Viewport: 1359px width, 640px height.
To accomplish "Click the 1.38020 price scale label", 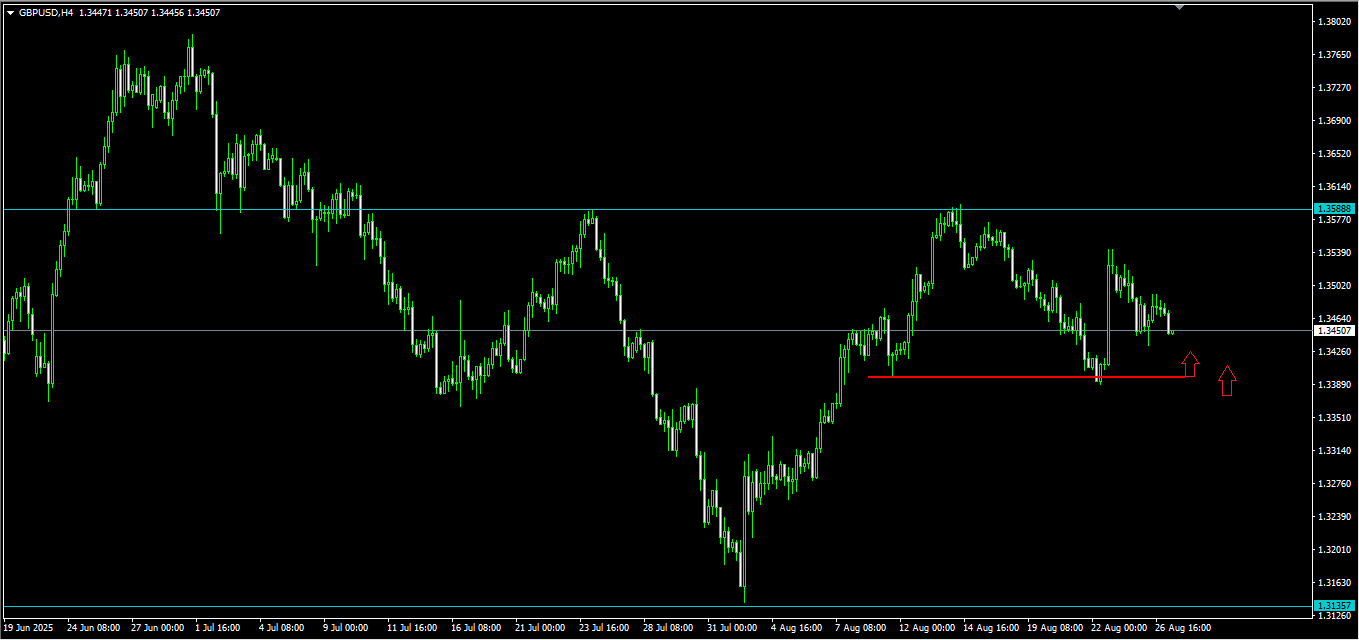I will pyautogui.click(x=1335, y=22).
